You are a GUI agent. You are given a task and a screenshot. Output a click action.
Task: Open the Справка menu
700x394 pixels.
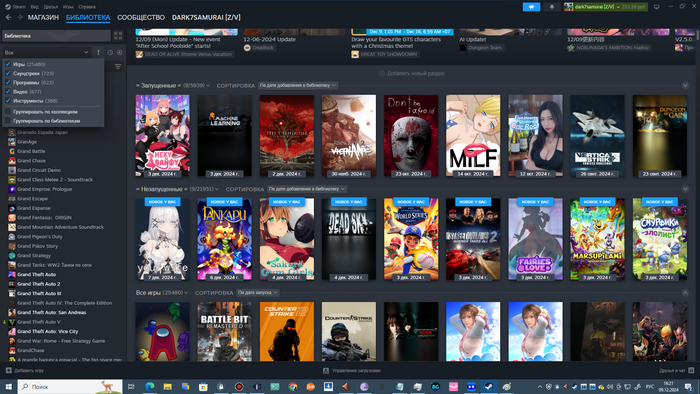click(87, 7)
